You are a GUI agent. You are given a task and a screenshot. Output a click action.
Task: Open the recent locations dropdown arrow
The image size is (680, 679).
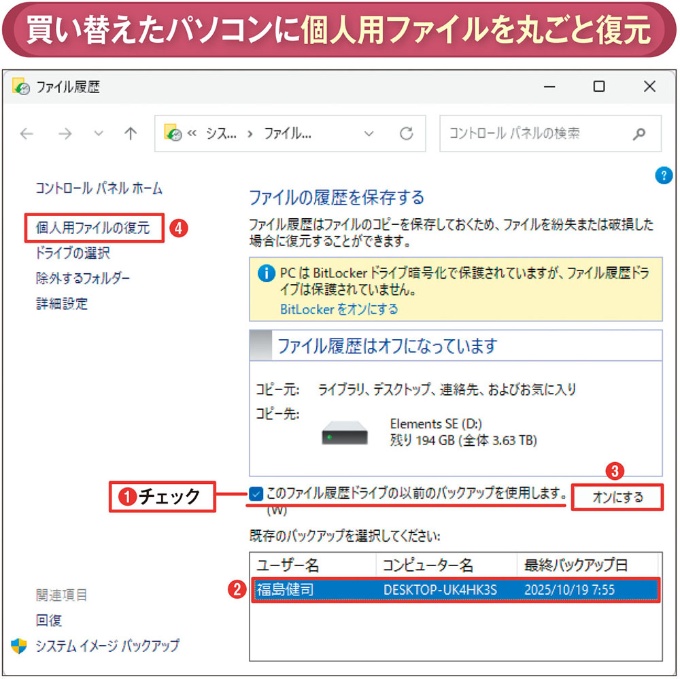[98, 133]
